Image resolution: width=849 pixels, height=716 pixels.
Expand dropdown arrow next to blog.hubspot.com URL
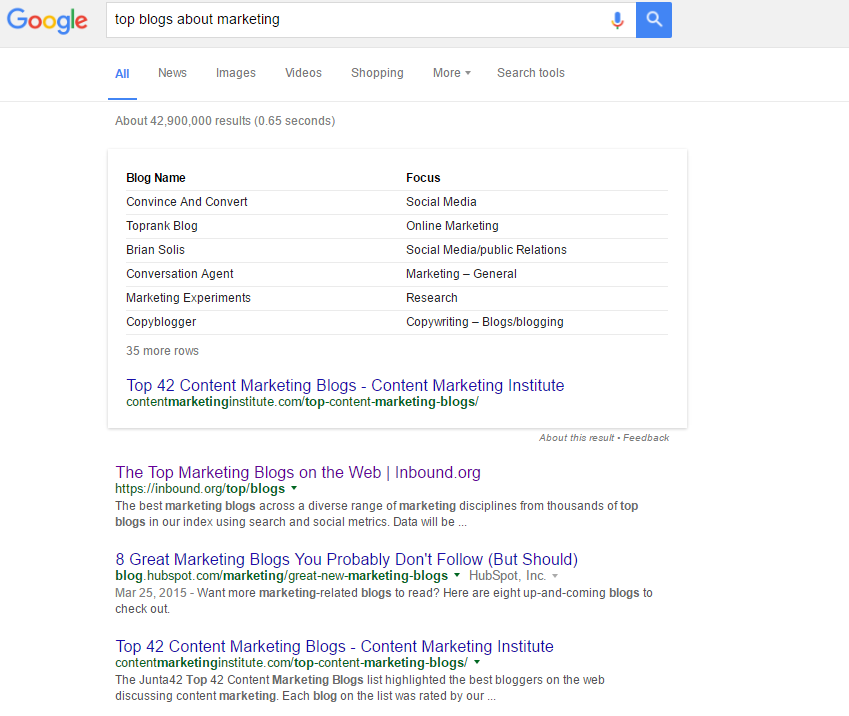457,575
